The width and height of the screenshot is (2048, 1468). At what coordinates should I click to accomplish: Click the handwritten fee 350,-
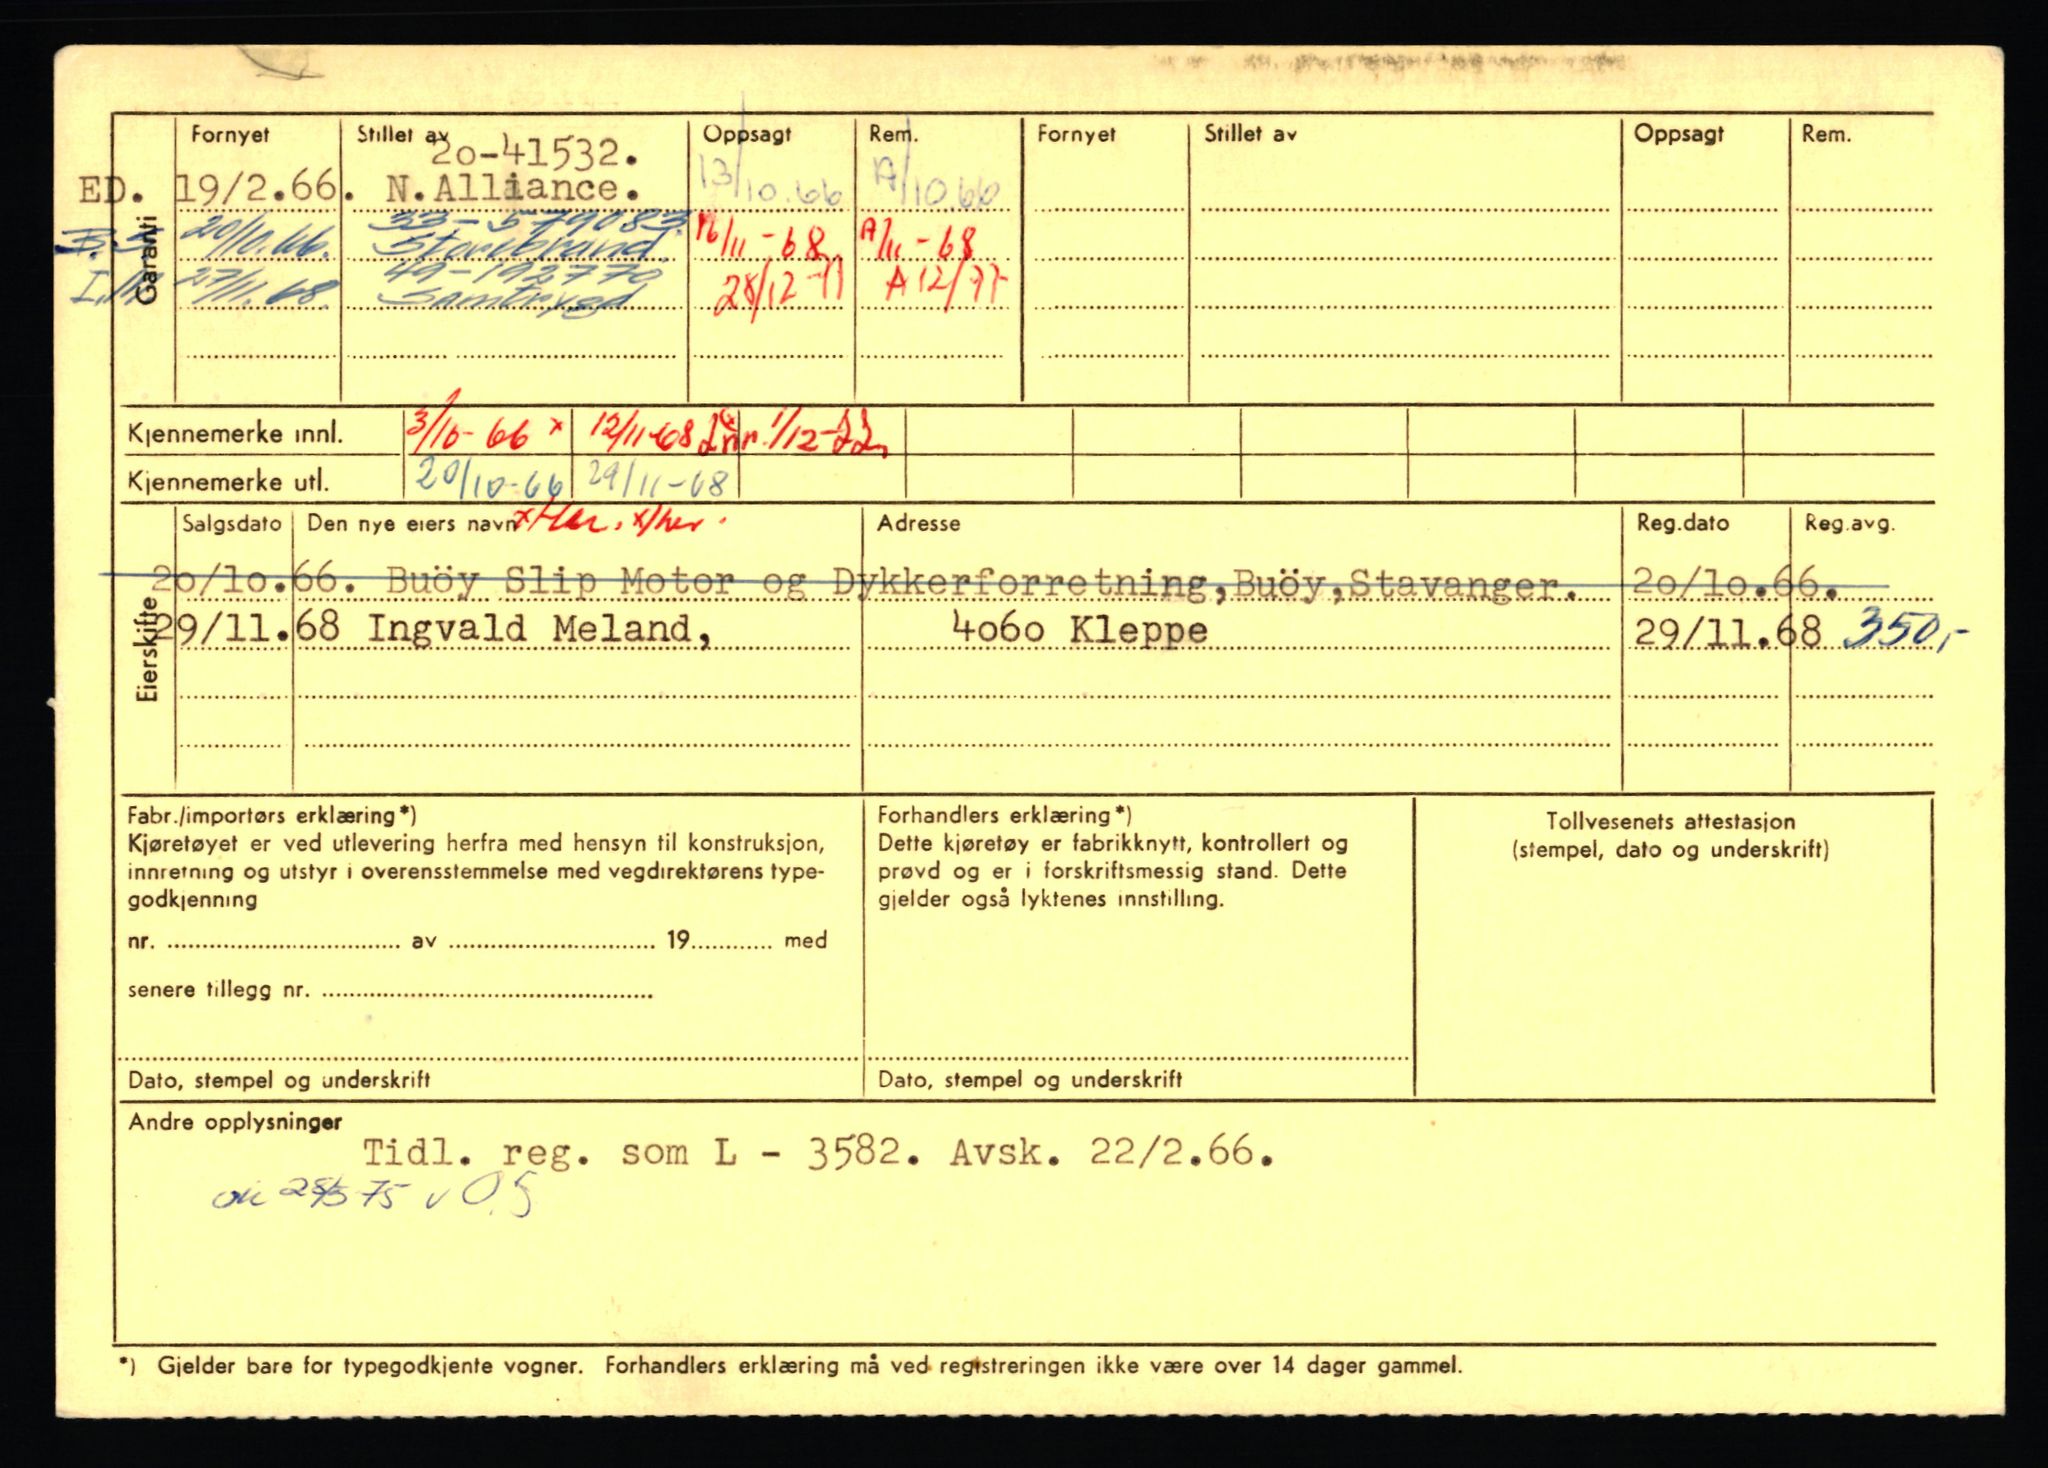tap(1905, 630)
